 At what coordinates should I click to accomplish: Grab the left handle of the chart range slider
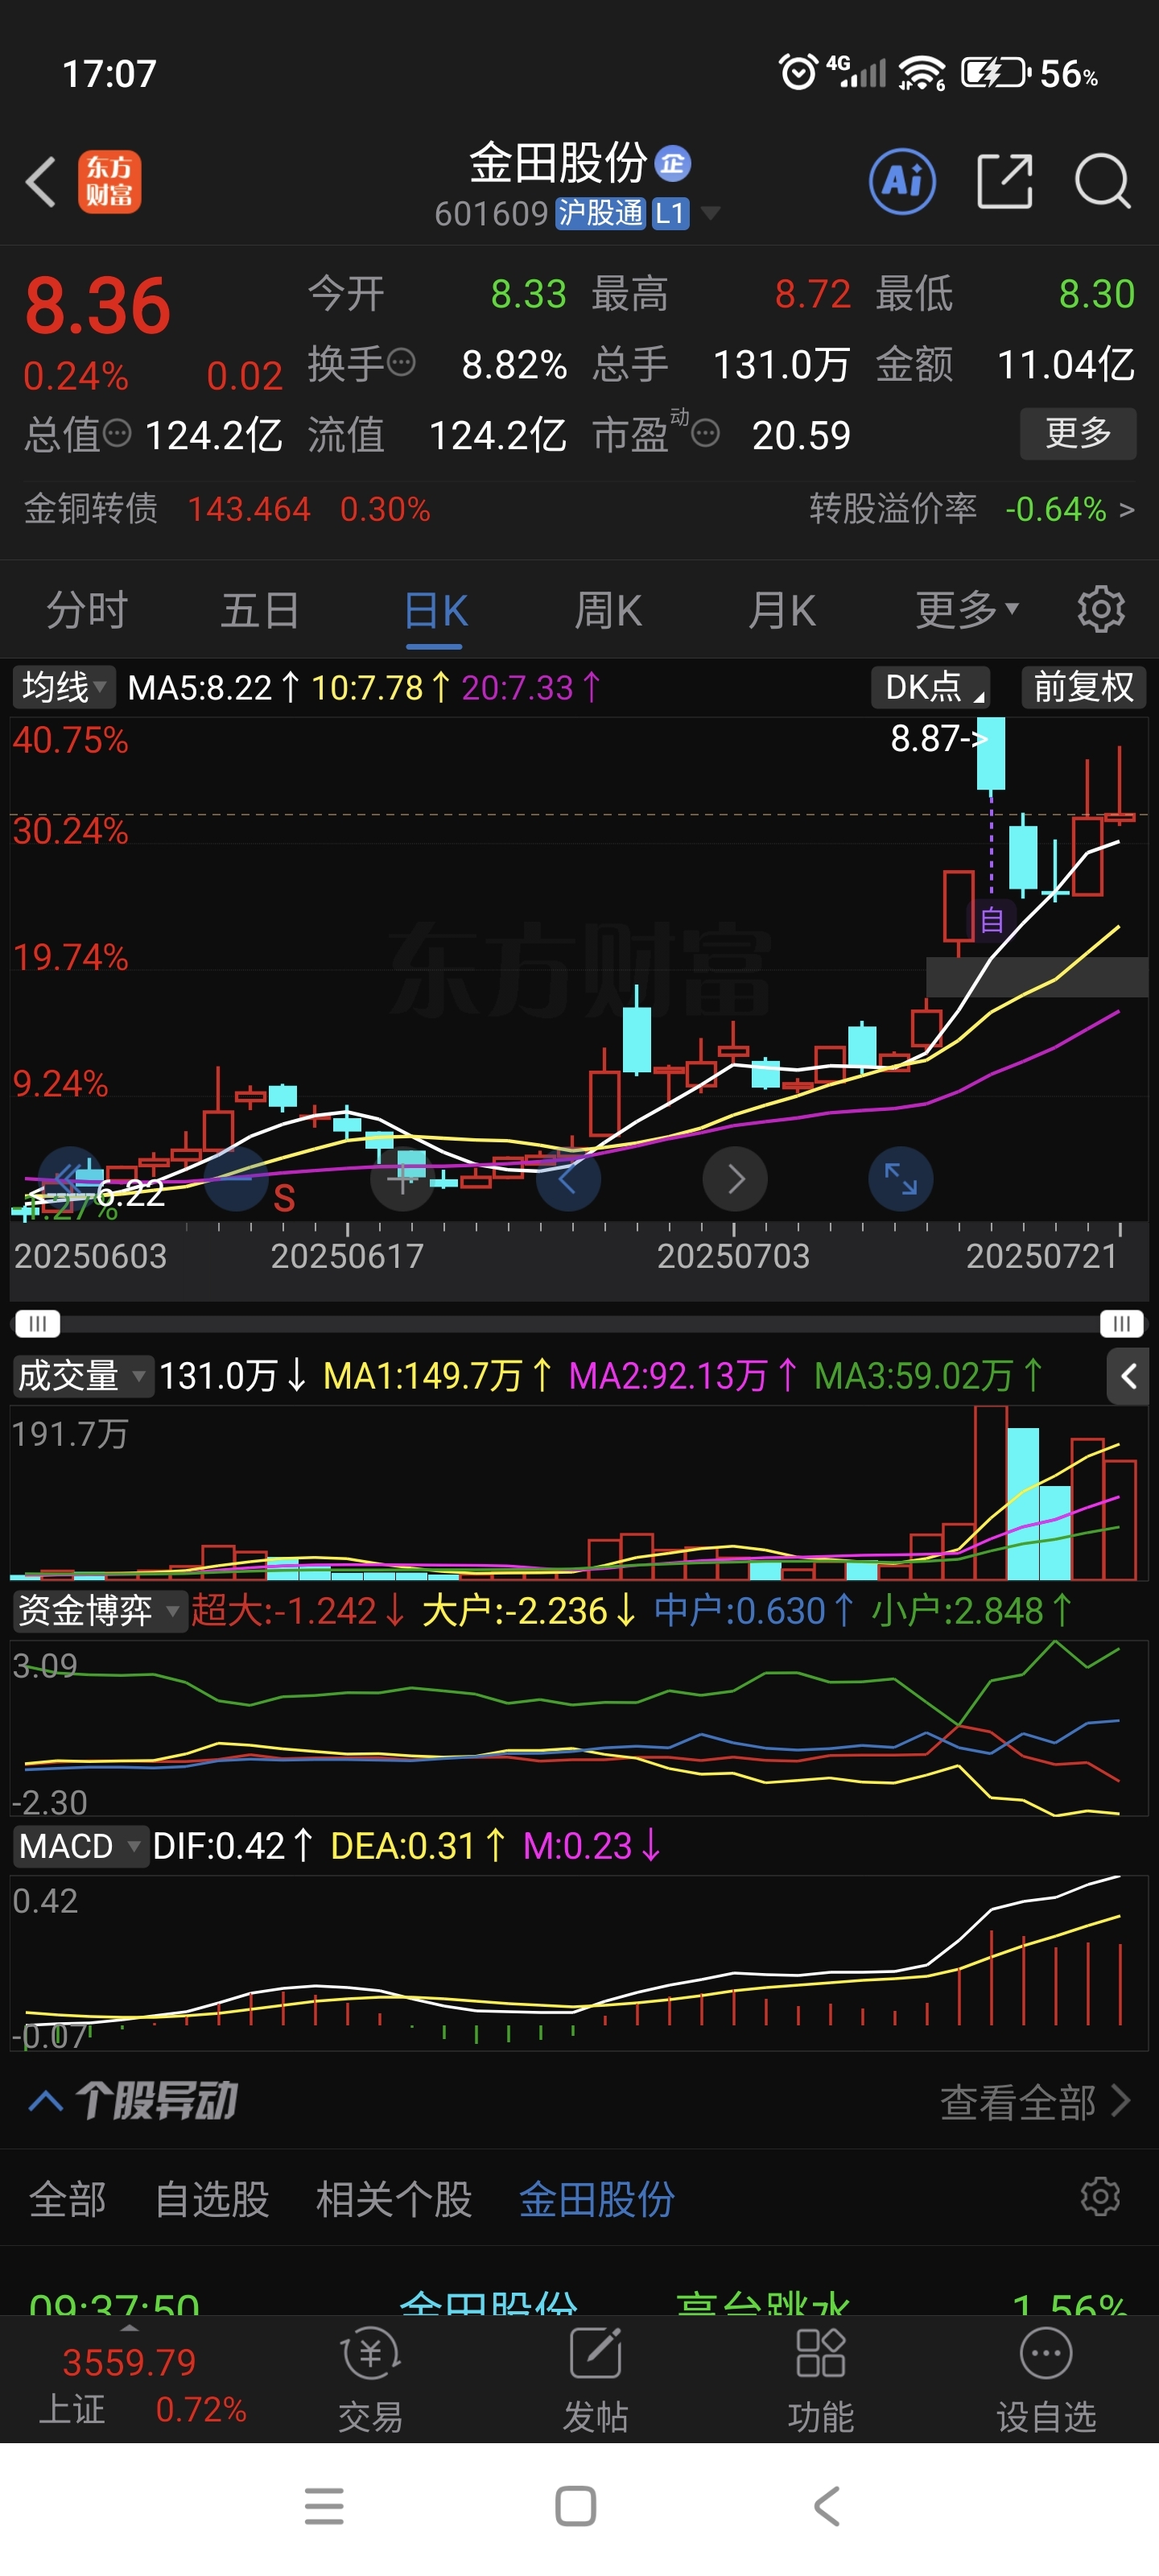(37, 1323)
